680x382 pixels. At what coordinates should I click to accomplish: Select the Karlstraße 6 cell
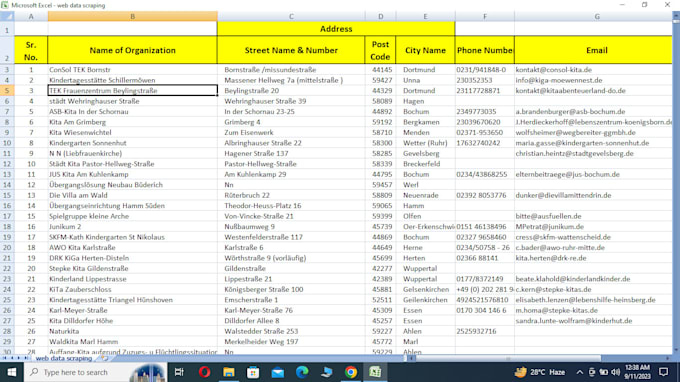coord(291,248)
